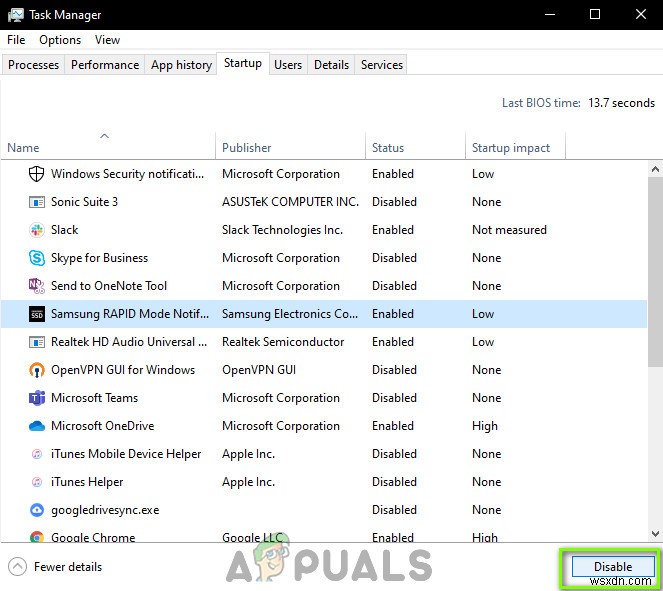
Task: Select Send to OneNote Tool entry name
Action: 109,286
